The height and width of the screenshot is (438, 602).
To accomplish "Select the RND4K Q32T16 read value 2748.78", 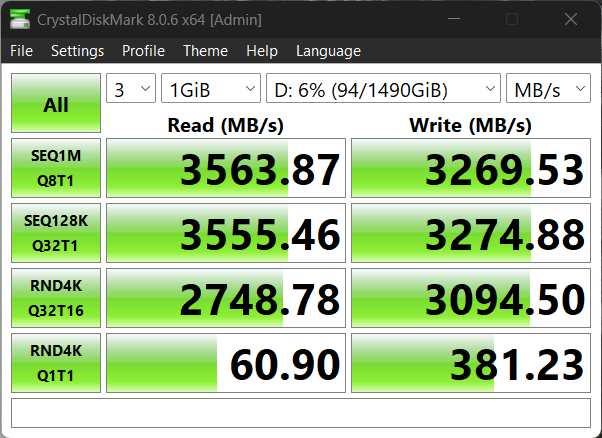I will click(x=226, y=298).
